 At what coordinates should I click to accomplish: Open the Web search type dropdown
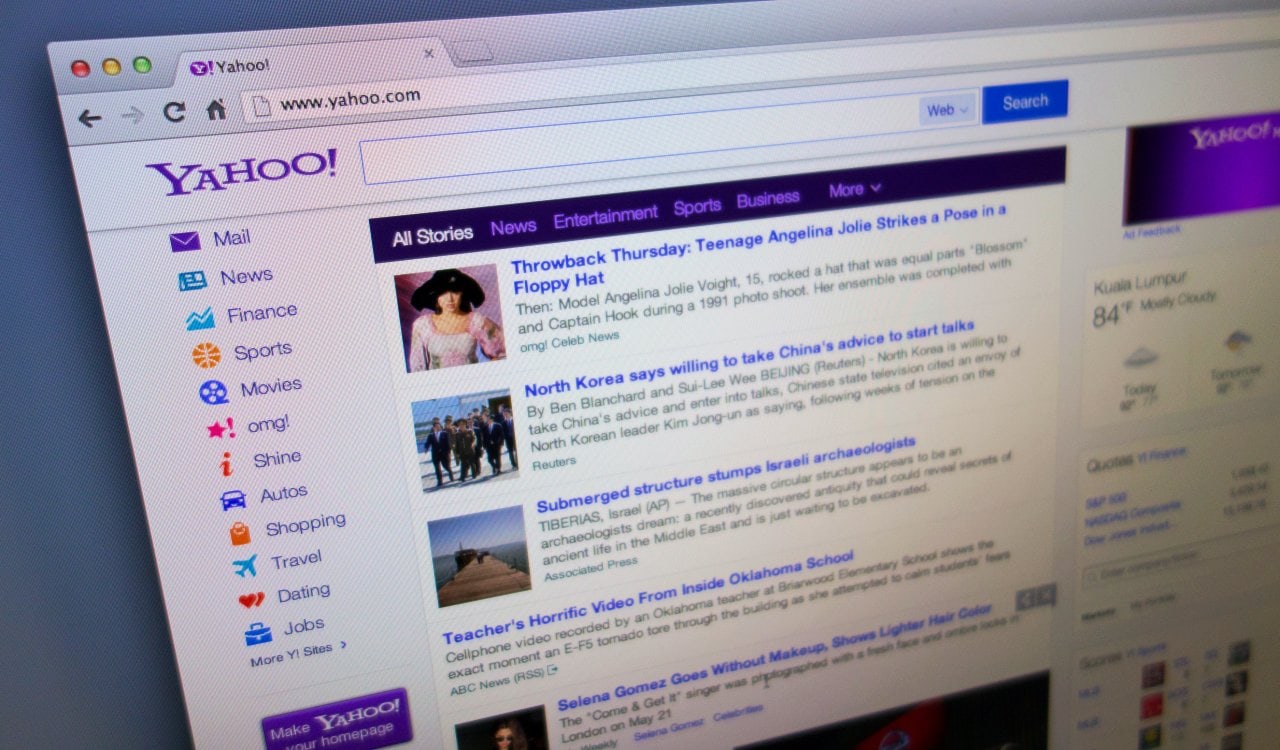point(948,109)
